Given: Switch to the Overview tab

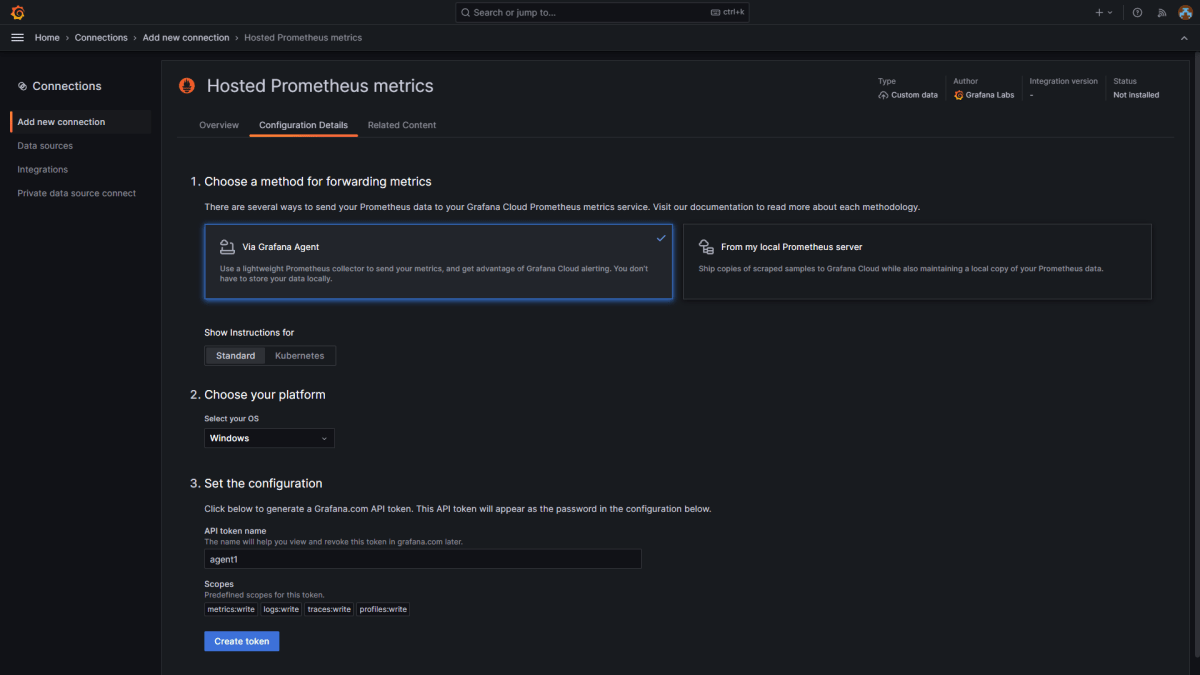Looking at the screenshot, I should pos(218,125).
